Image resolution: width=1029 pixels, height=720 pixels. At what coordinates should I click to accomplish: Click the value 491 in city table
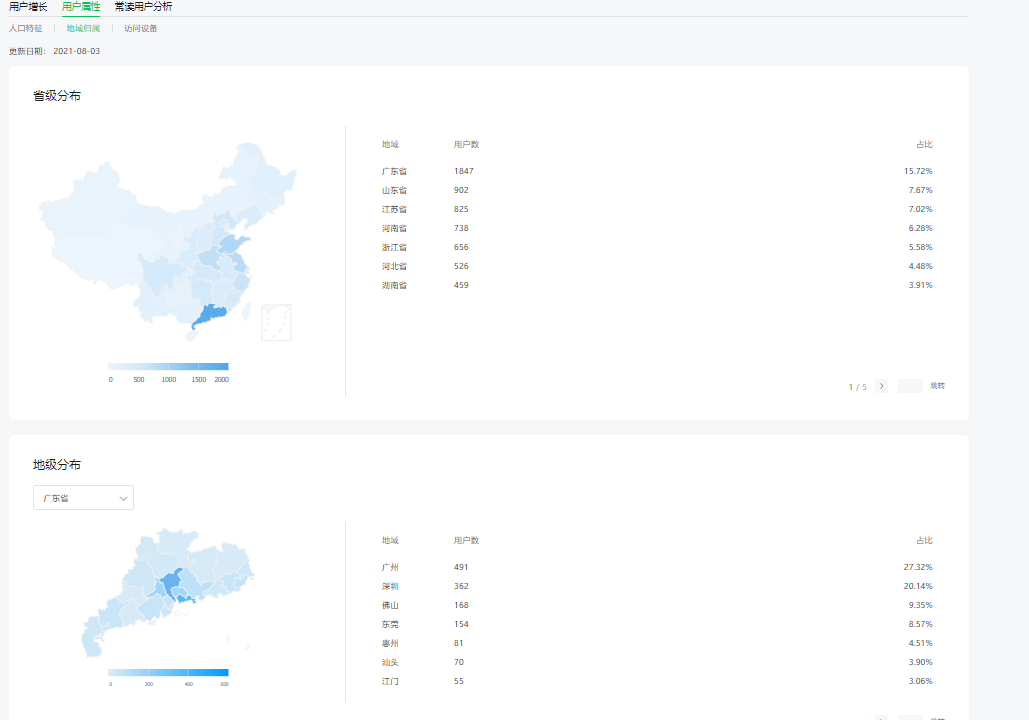coord(461,567)
